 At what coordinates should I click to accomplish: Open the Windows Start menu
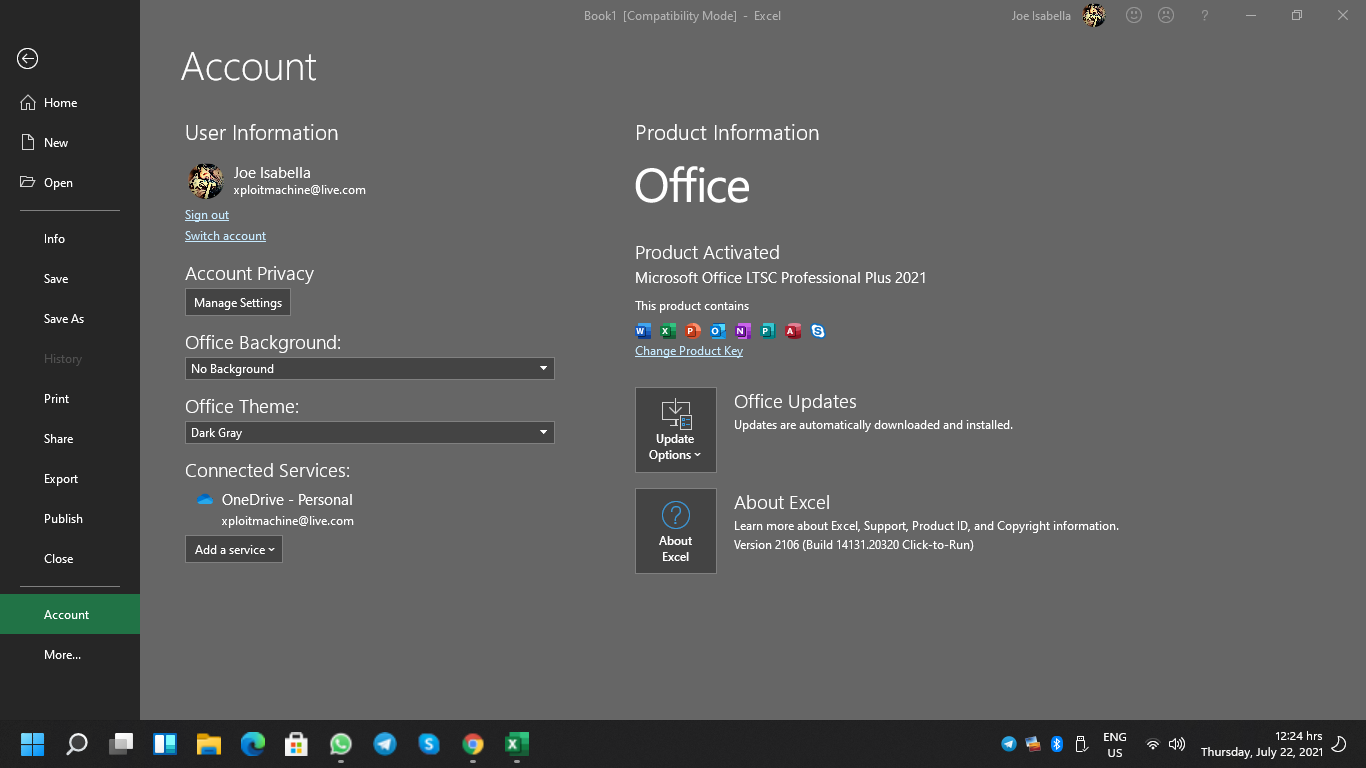(x=32, y=744)
